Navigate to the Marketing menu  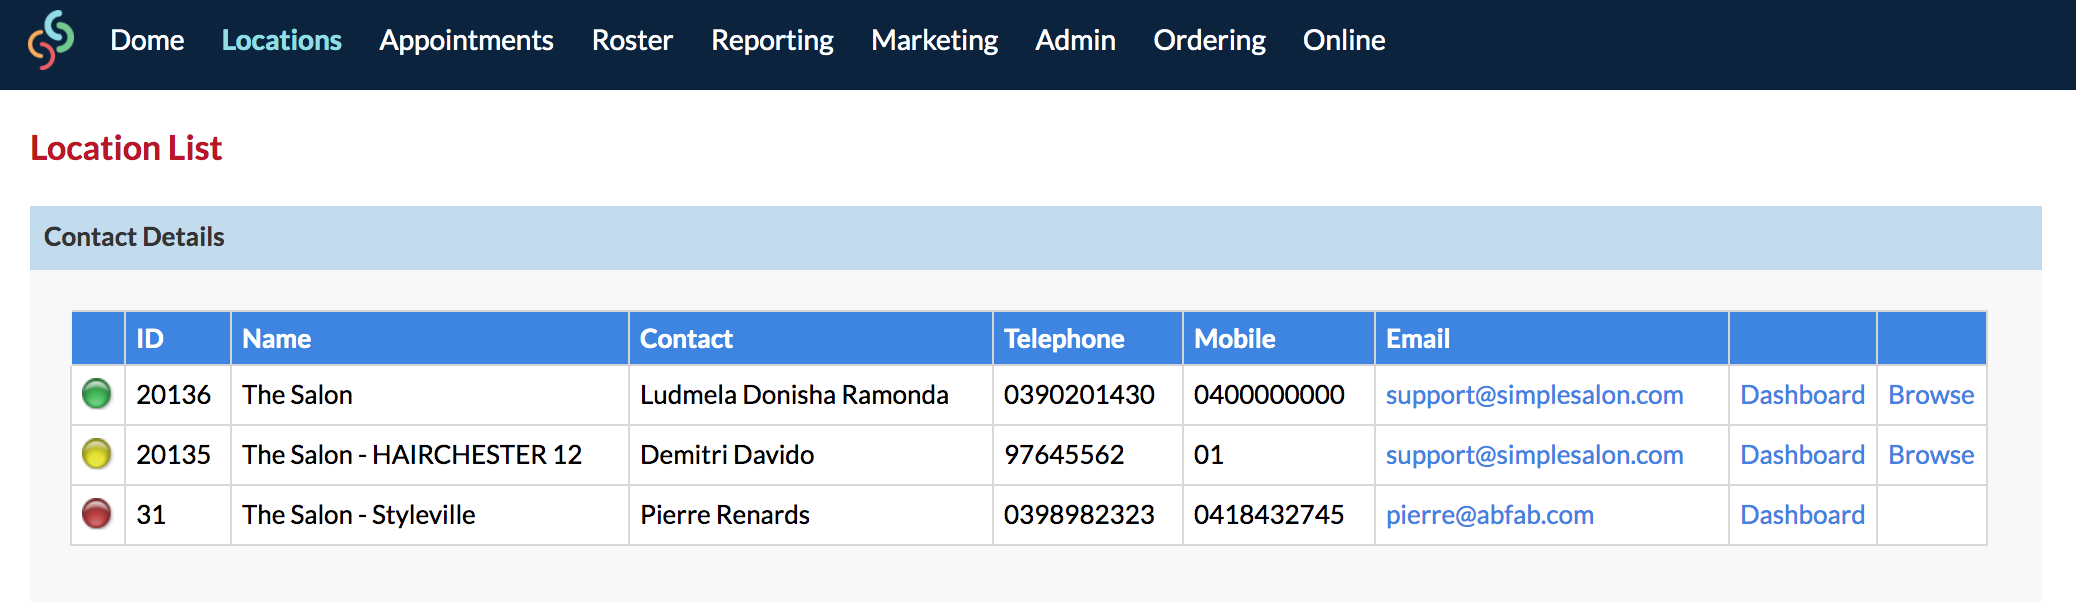[934, 40]
